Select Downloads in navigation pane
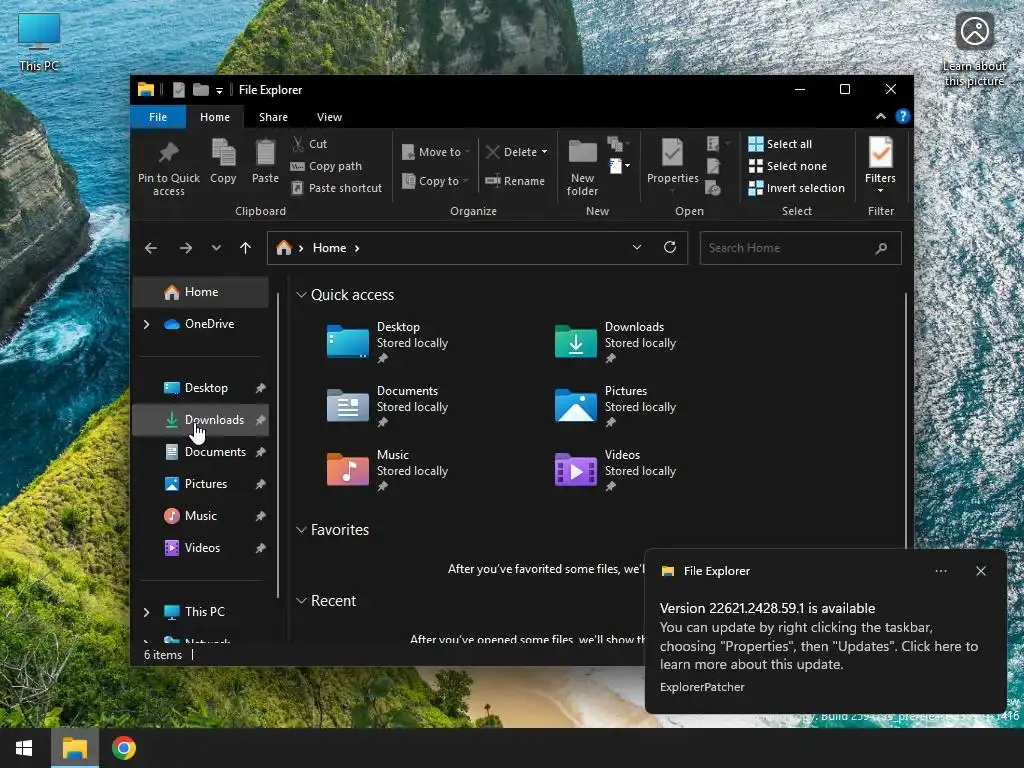 pyautogui.click(x=200, y=420)
